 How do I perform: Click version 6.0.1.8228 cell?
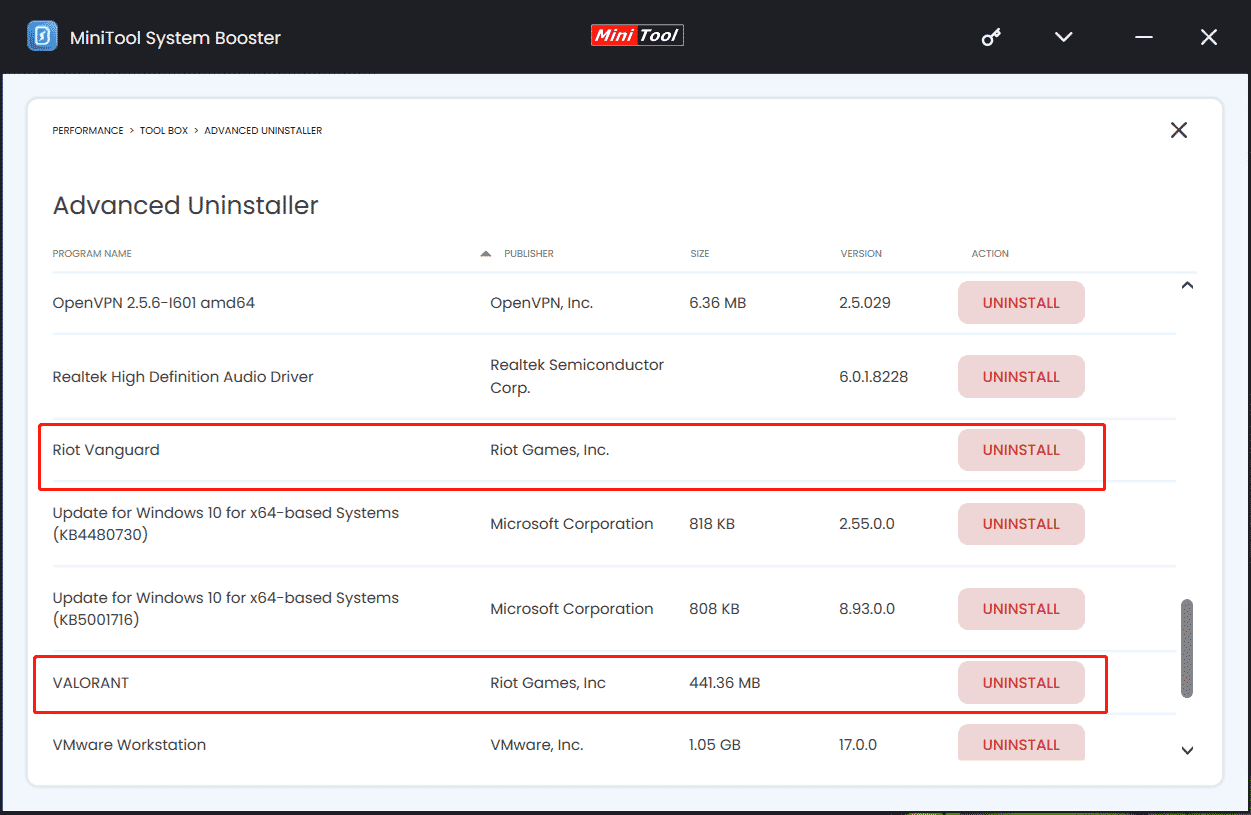pyautogui.click(x=874, y=377)
